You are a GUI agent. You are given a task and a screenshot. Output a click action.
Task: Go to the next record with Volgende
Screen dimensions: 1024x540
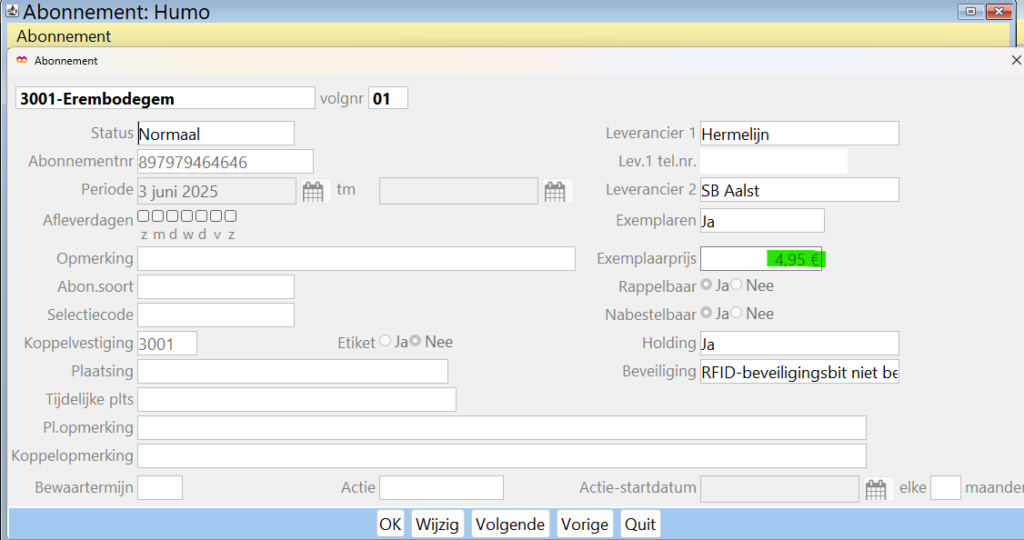[510, 524]
